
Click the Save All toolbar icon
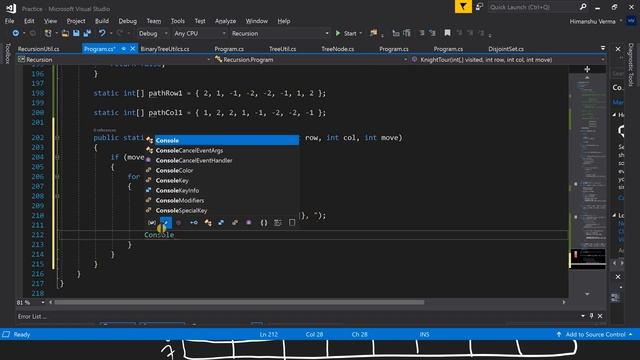(87, 33)
